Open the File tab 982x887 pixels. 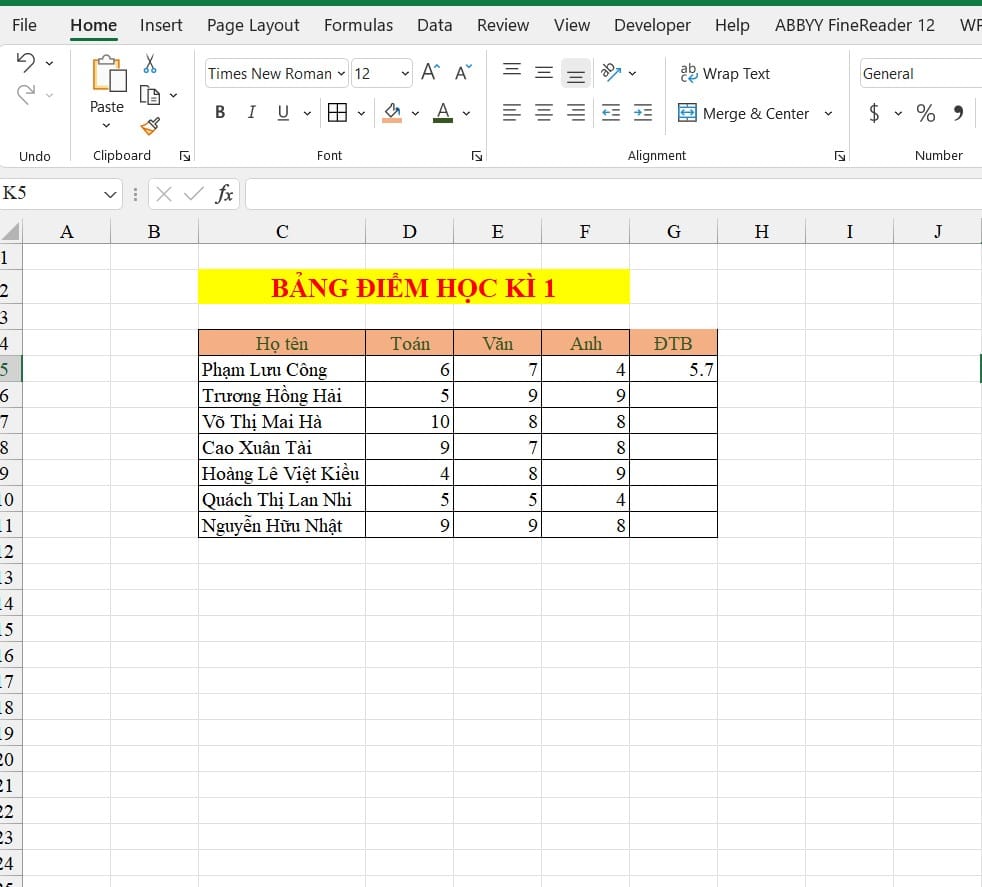click(24, 25)
